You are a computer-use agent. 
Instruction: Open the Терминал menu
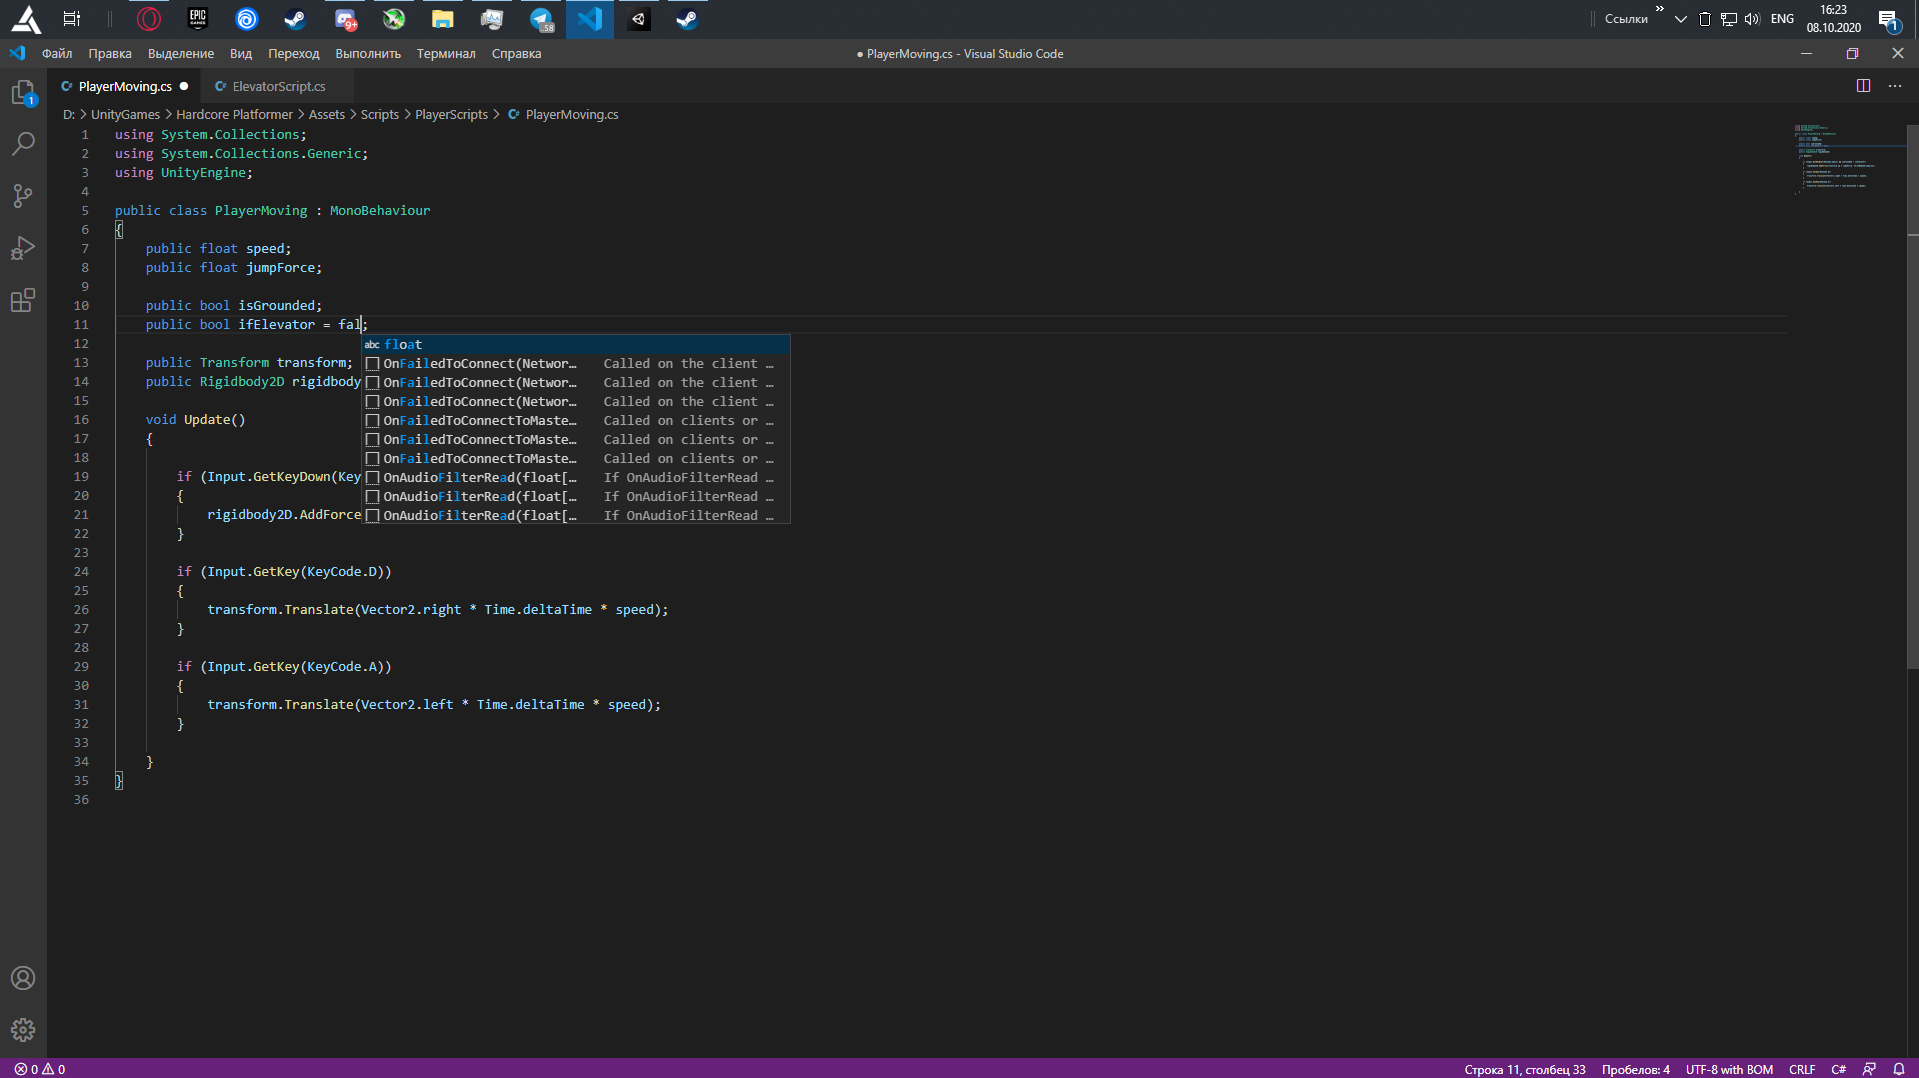pos(446,54)
